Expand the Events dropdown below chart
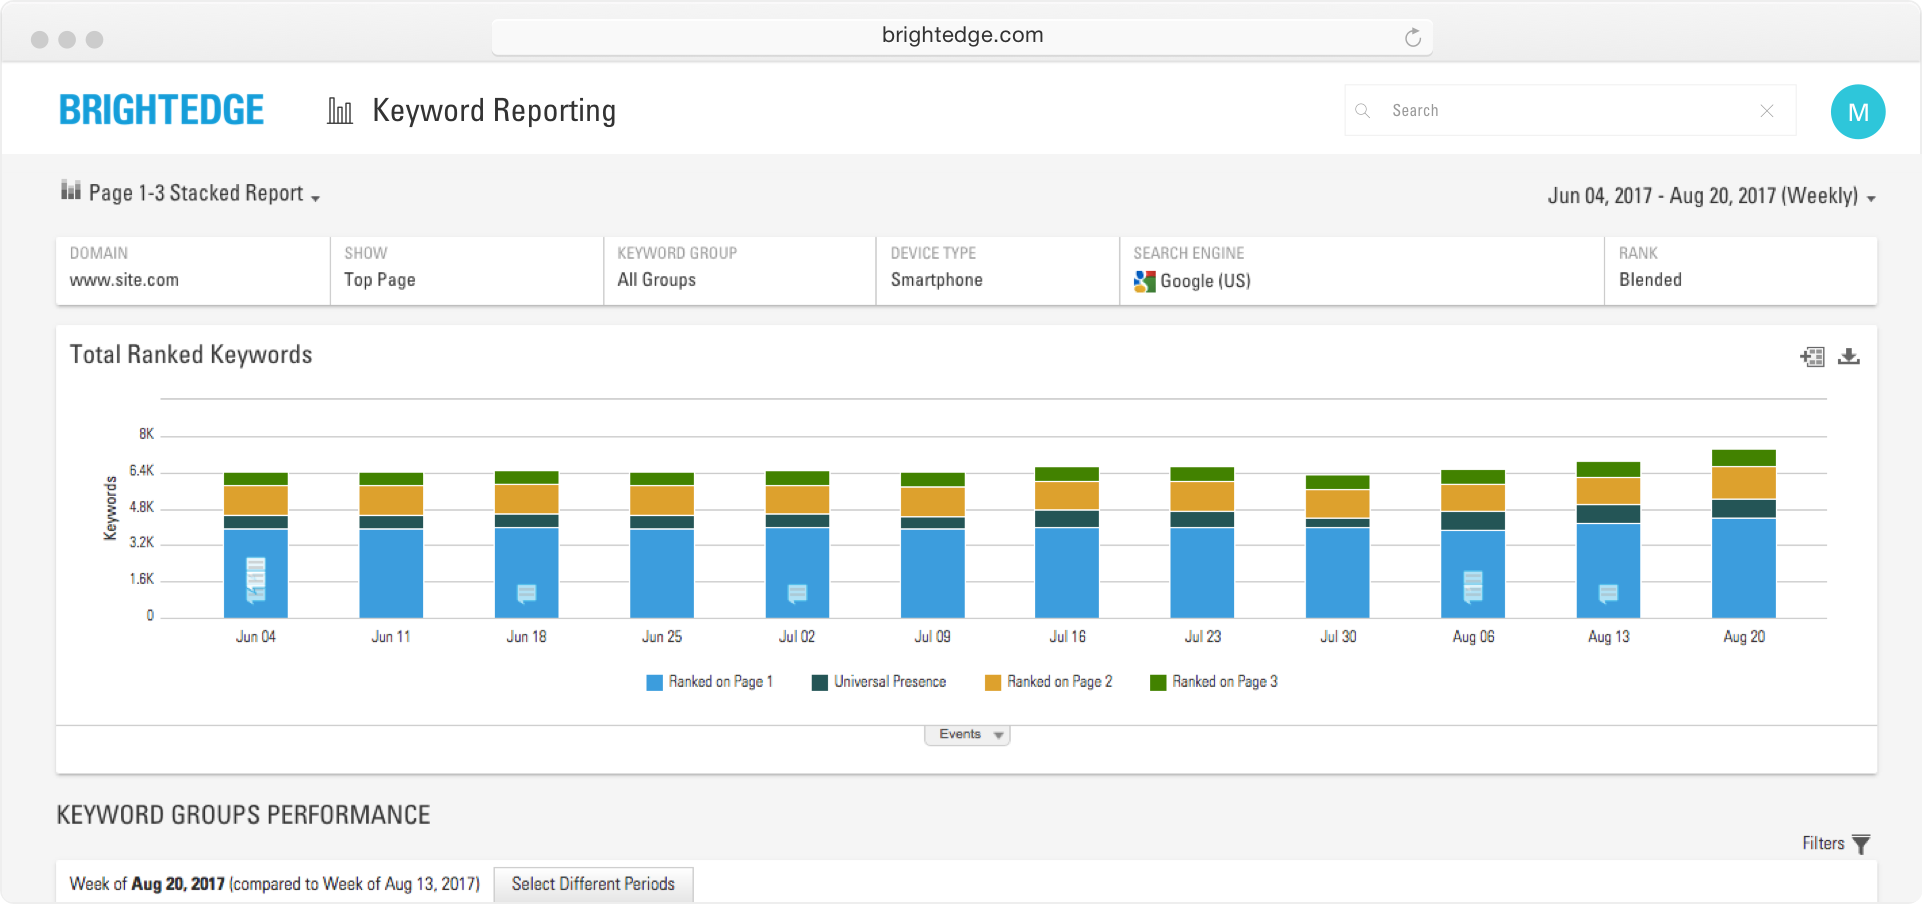 967,735
